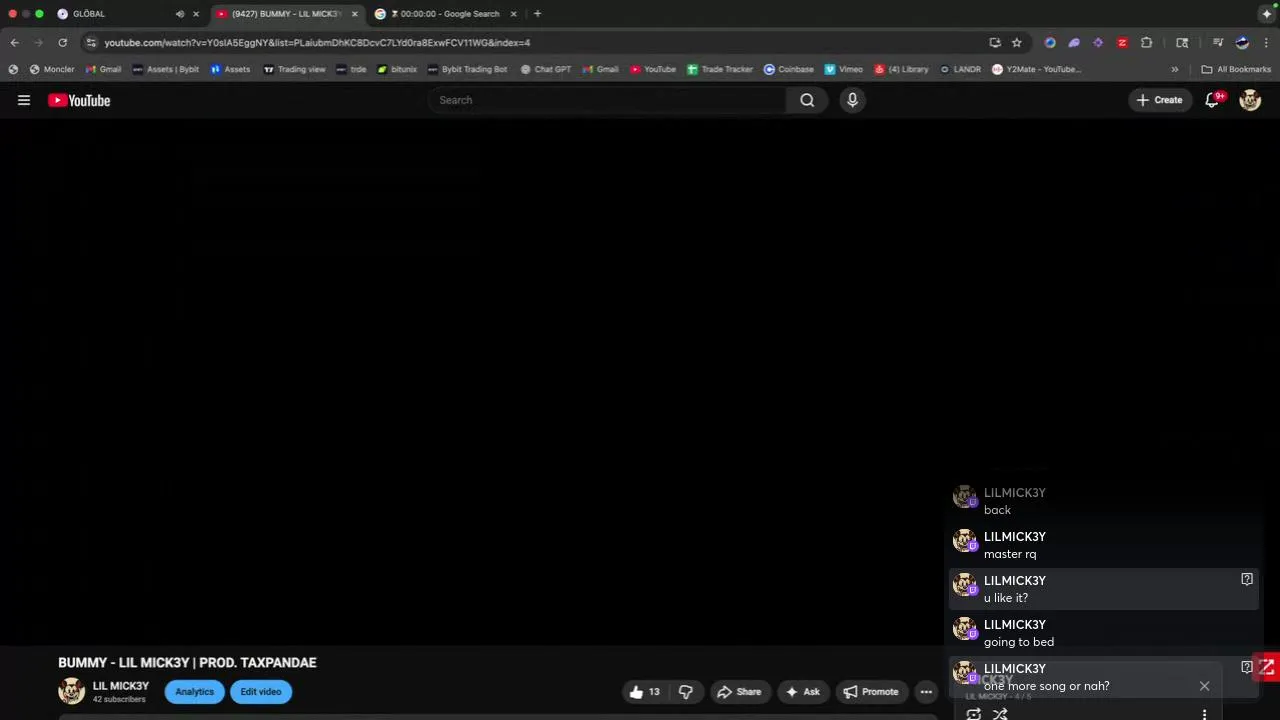Click the Promote button
The image size is (1280, 720).
pos(871,692)
